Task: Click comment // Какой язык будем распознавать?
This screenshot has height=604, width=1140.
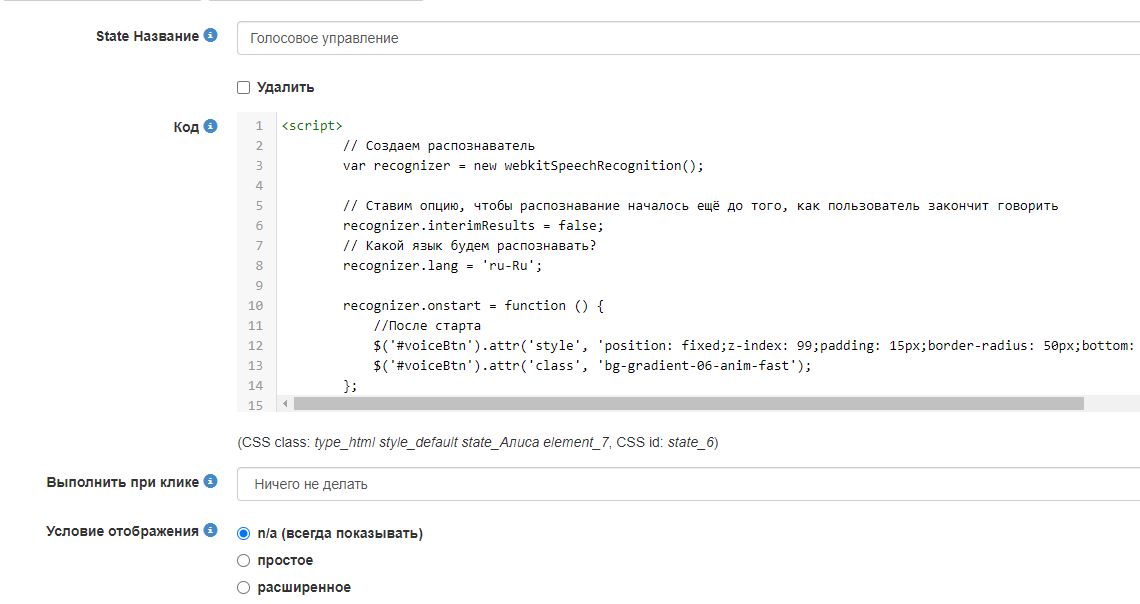Action: [470, 246]
